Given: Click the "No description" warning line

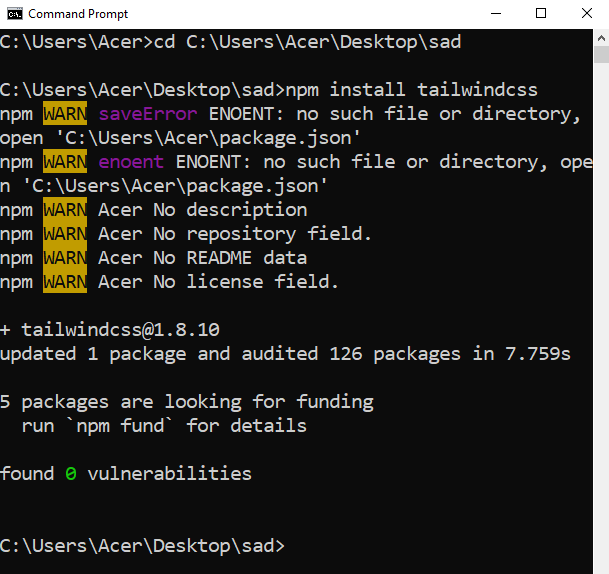Looking at the screenshot, I should tap(230, 210).
